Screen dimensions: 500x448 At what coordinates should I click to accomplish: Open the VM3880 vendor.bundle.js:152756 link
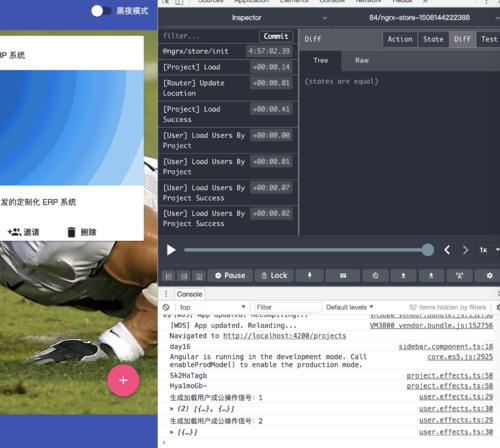[431, 325]
